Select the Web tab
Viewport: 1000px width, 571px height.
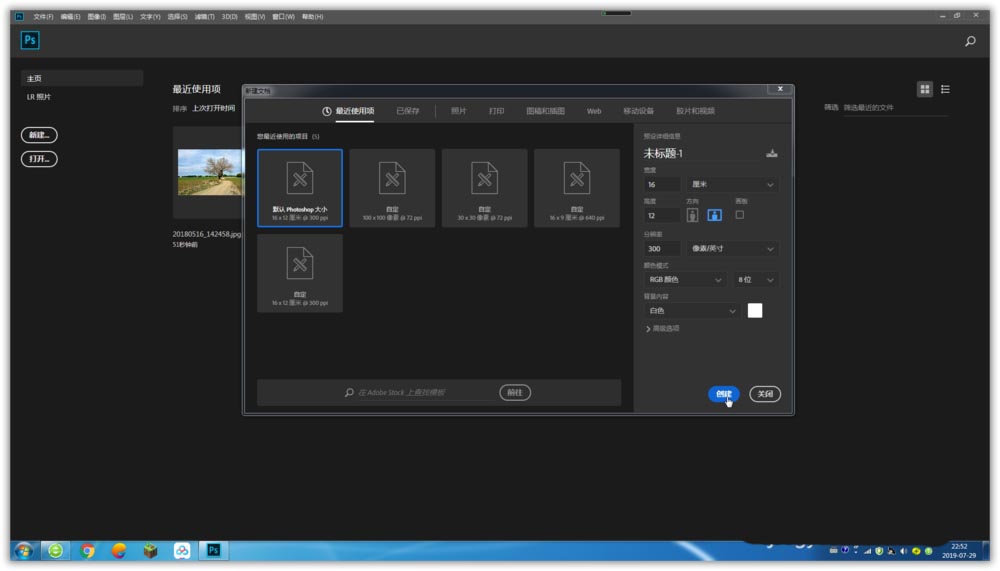[594, 111]
